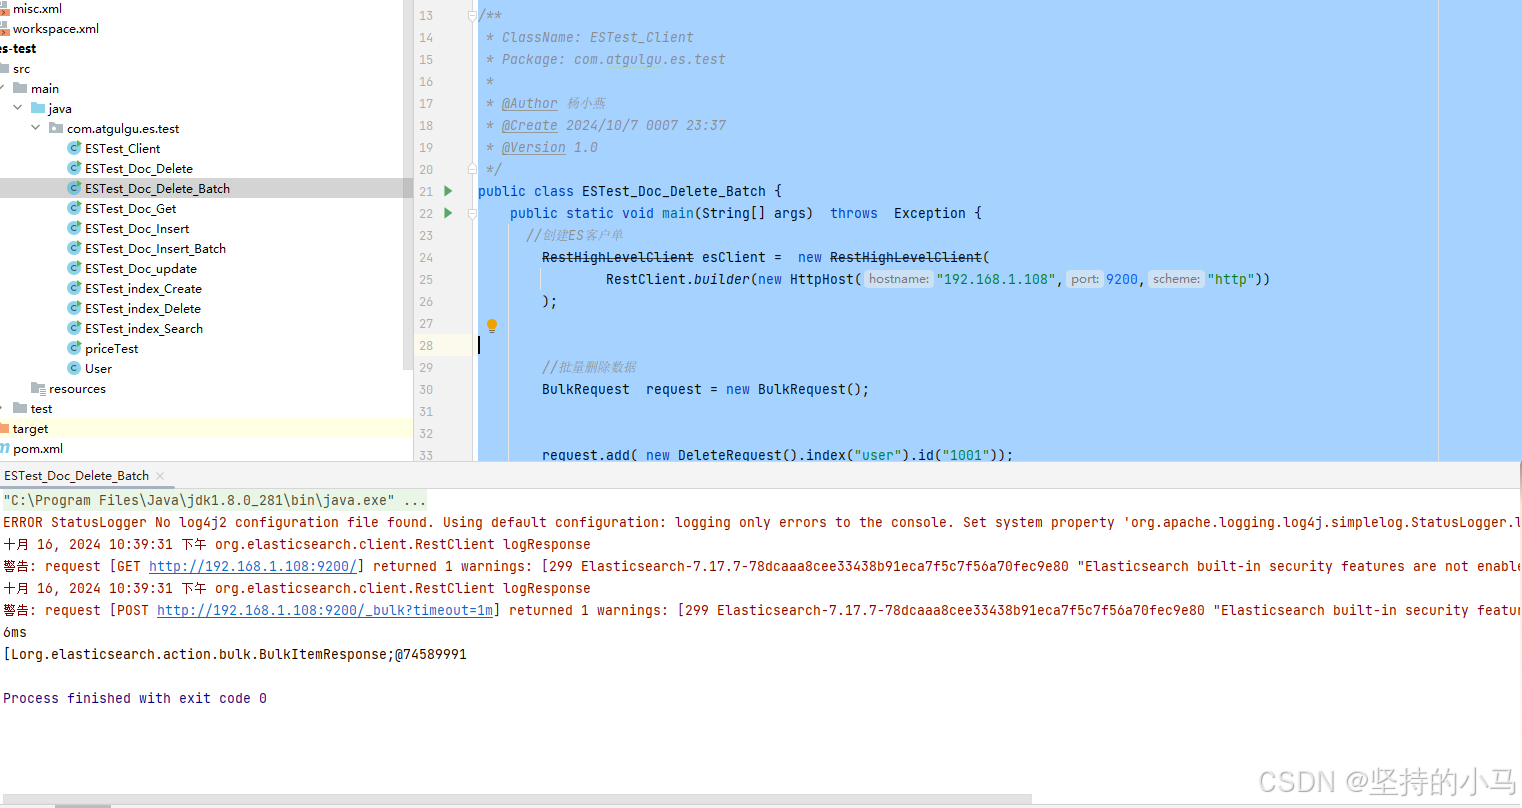
Task: Select the User class in the project tree
Action: 98,368
